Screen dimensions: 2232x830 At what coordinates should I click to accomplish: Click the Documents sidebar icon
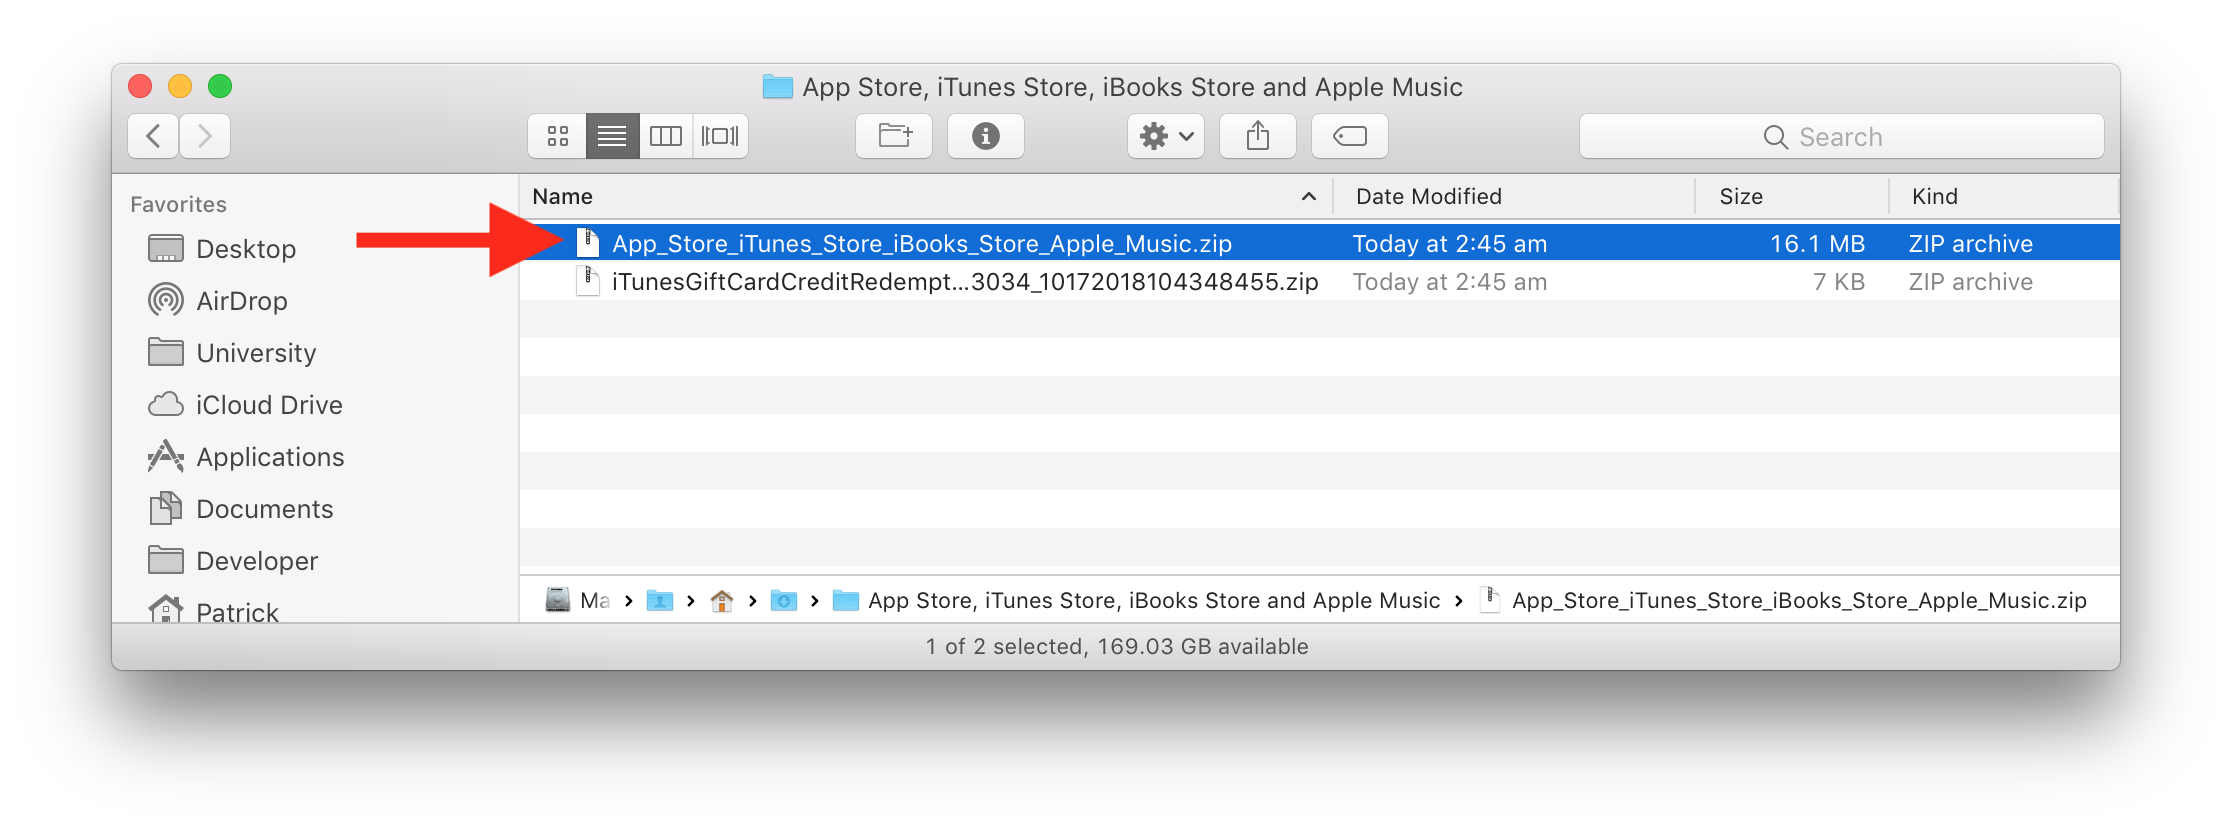[166, 508]
